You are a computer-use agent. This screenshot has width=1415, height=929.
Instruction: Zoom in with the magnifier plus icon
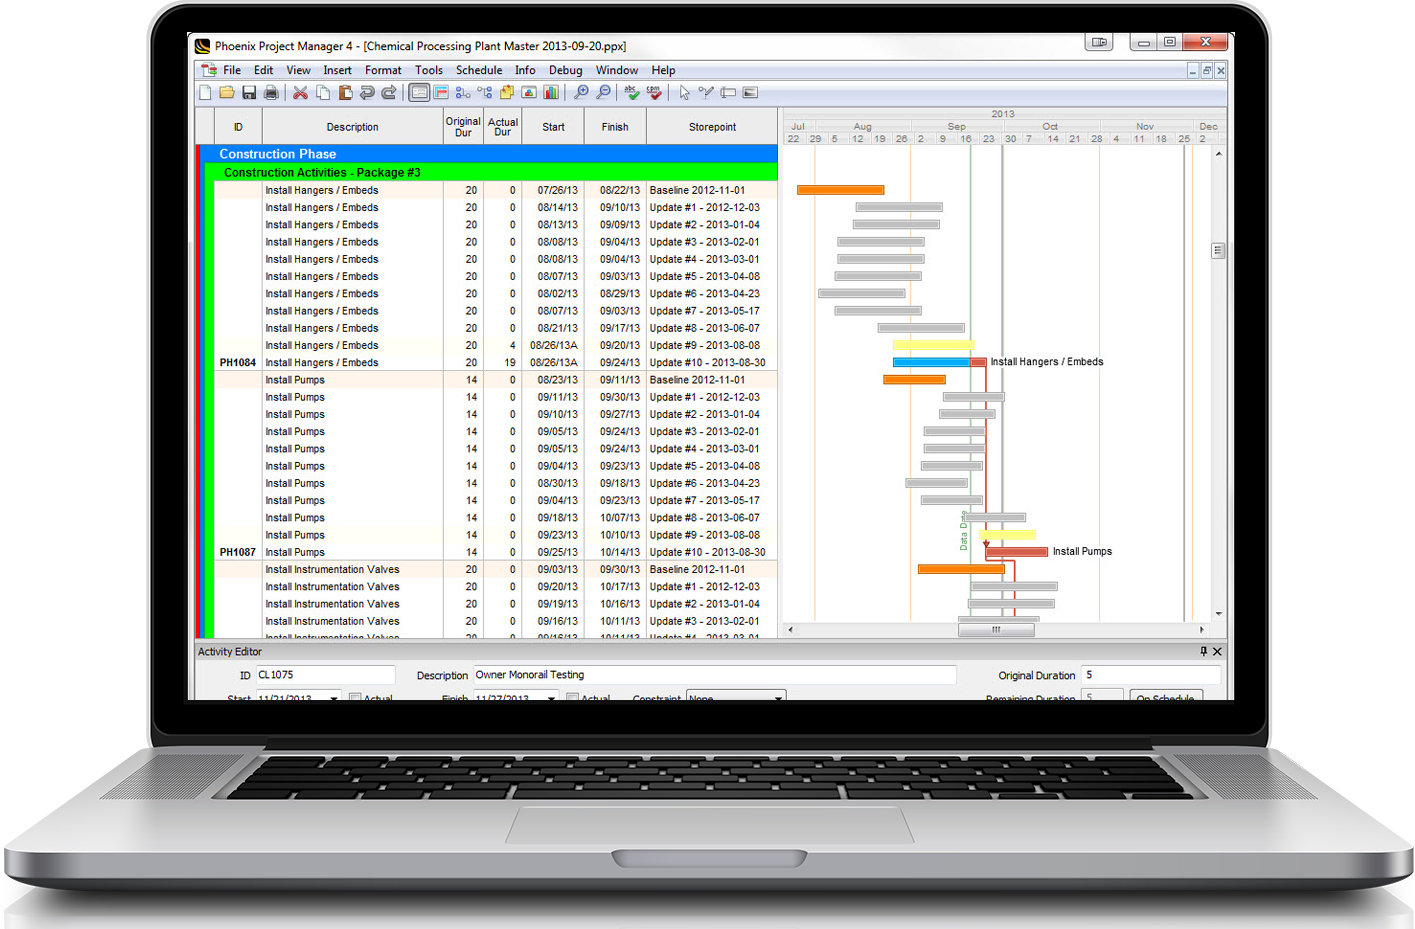click(581, 93)
